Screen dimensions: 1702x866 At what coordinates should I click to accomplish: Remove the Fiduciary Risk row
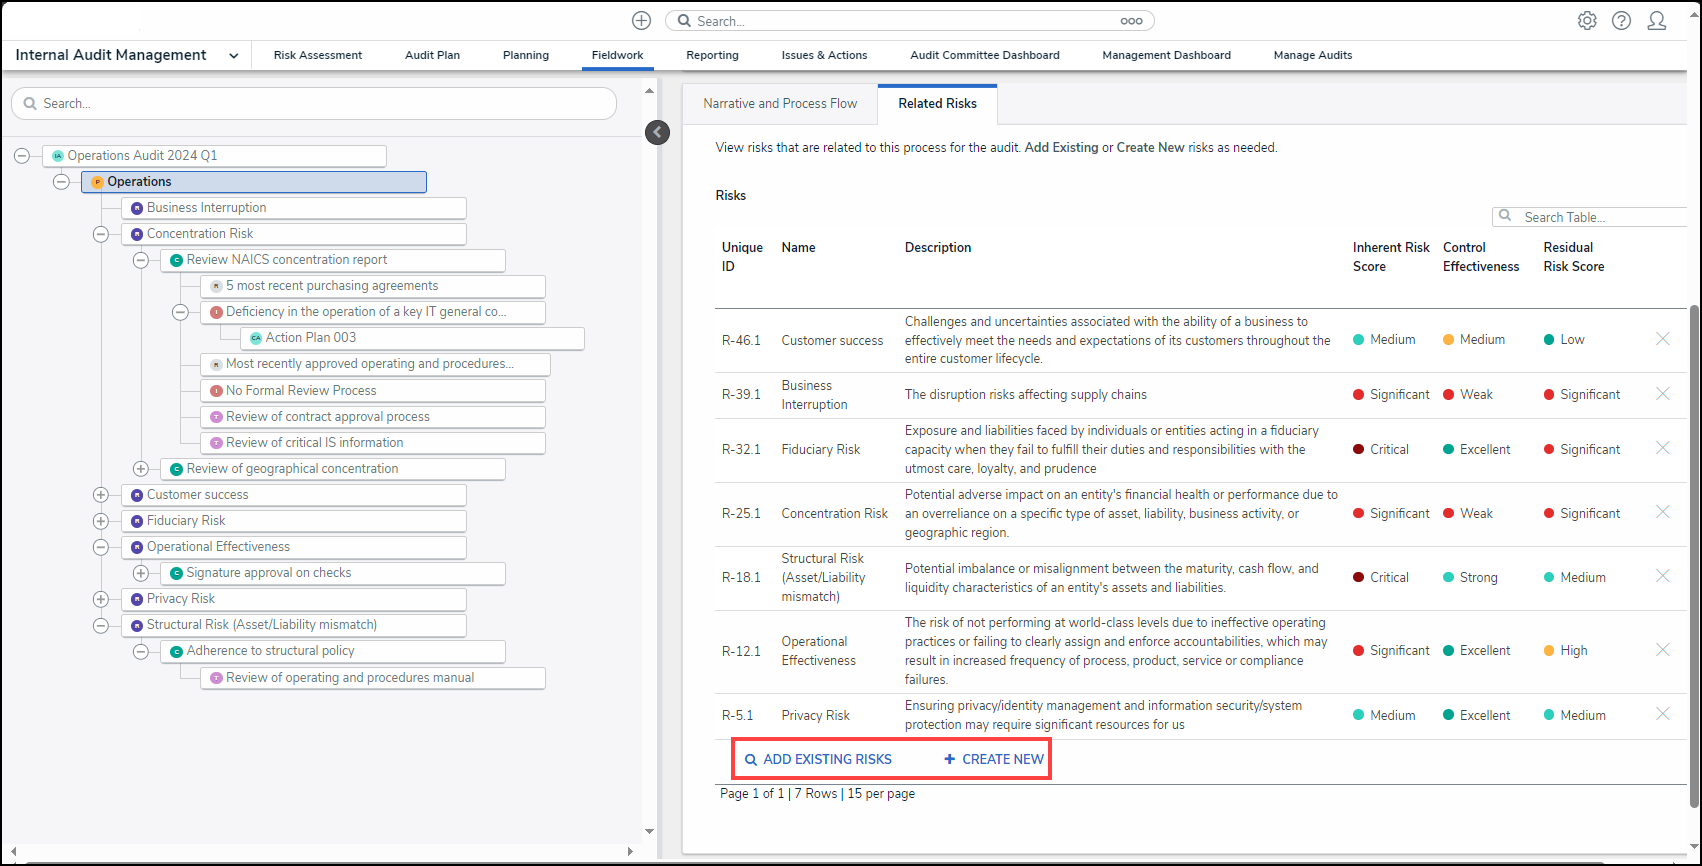tap(1663, 448)
